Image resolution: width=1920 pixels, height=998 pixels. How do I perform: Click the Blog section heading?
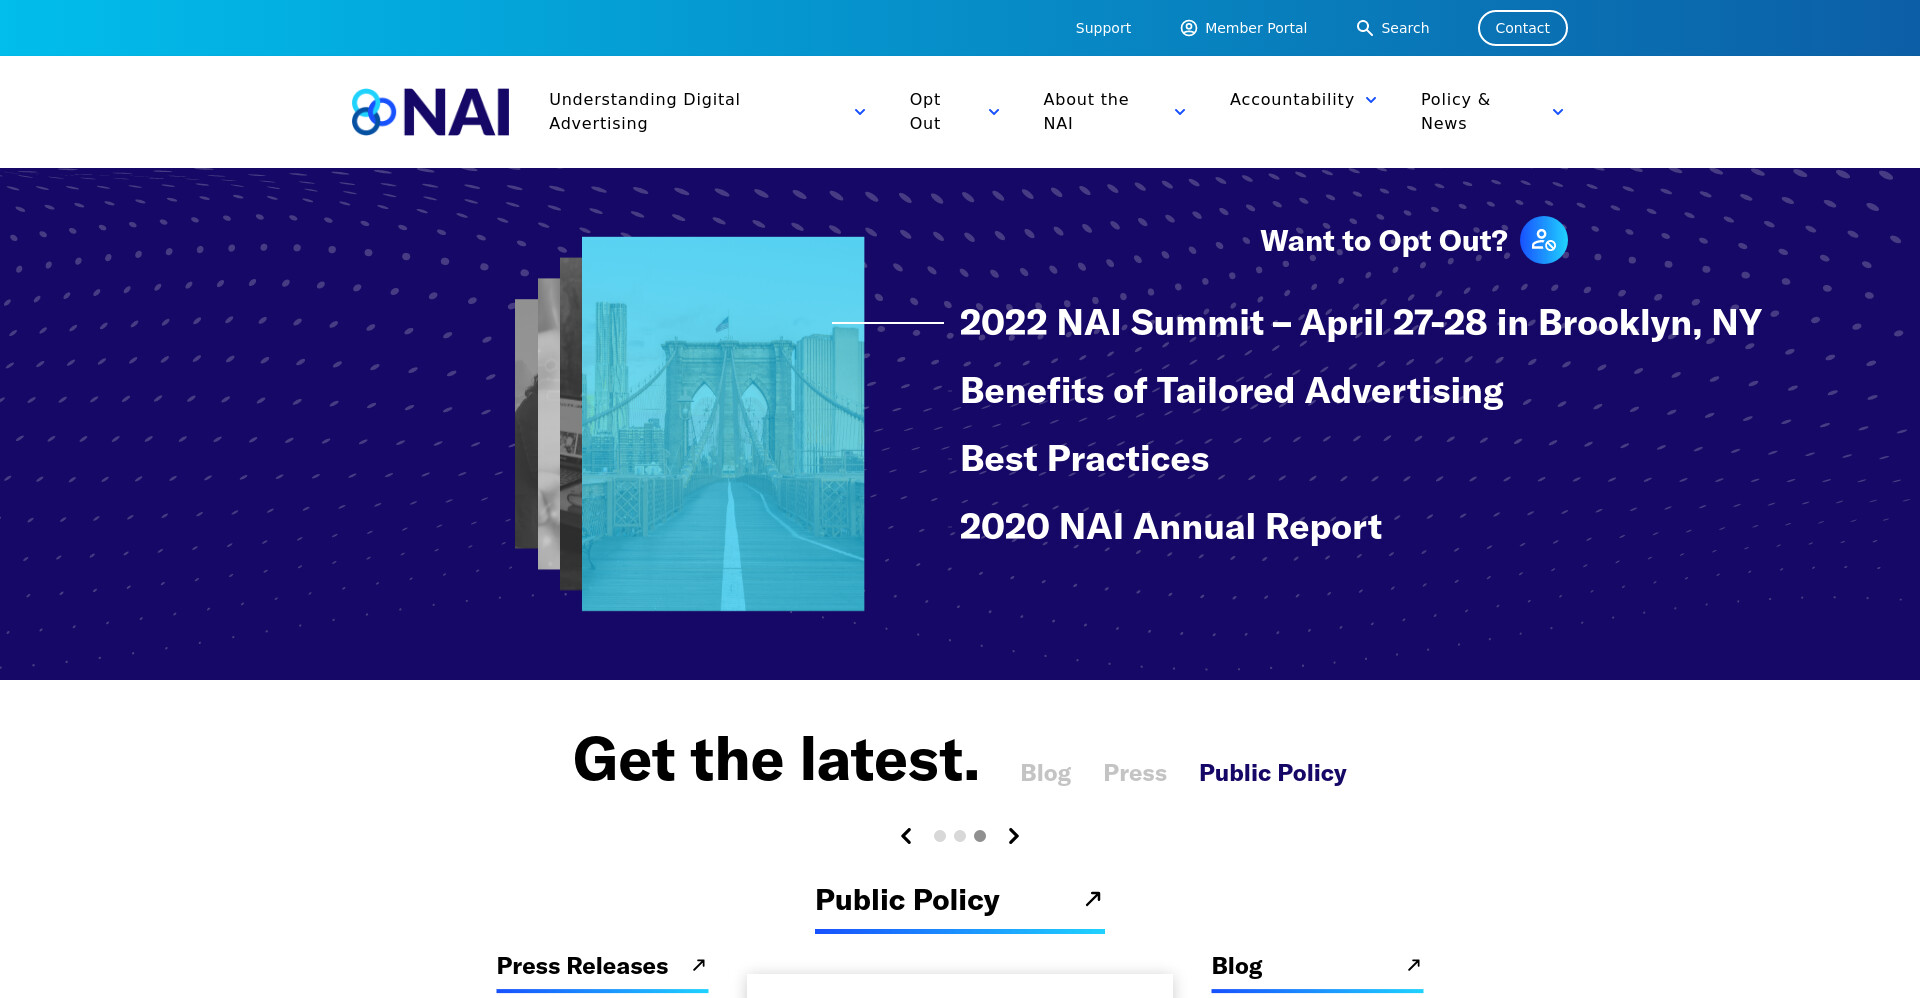click(1237, 966)
